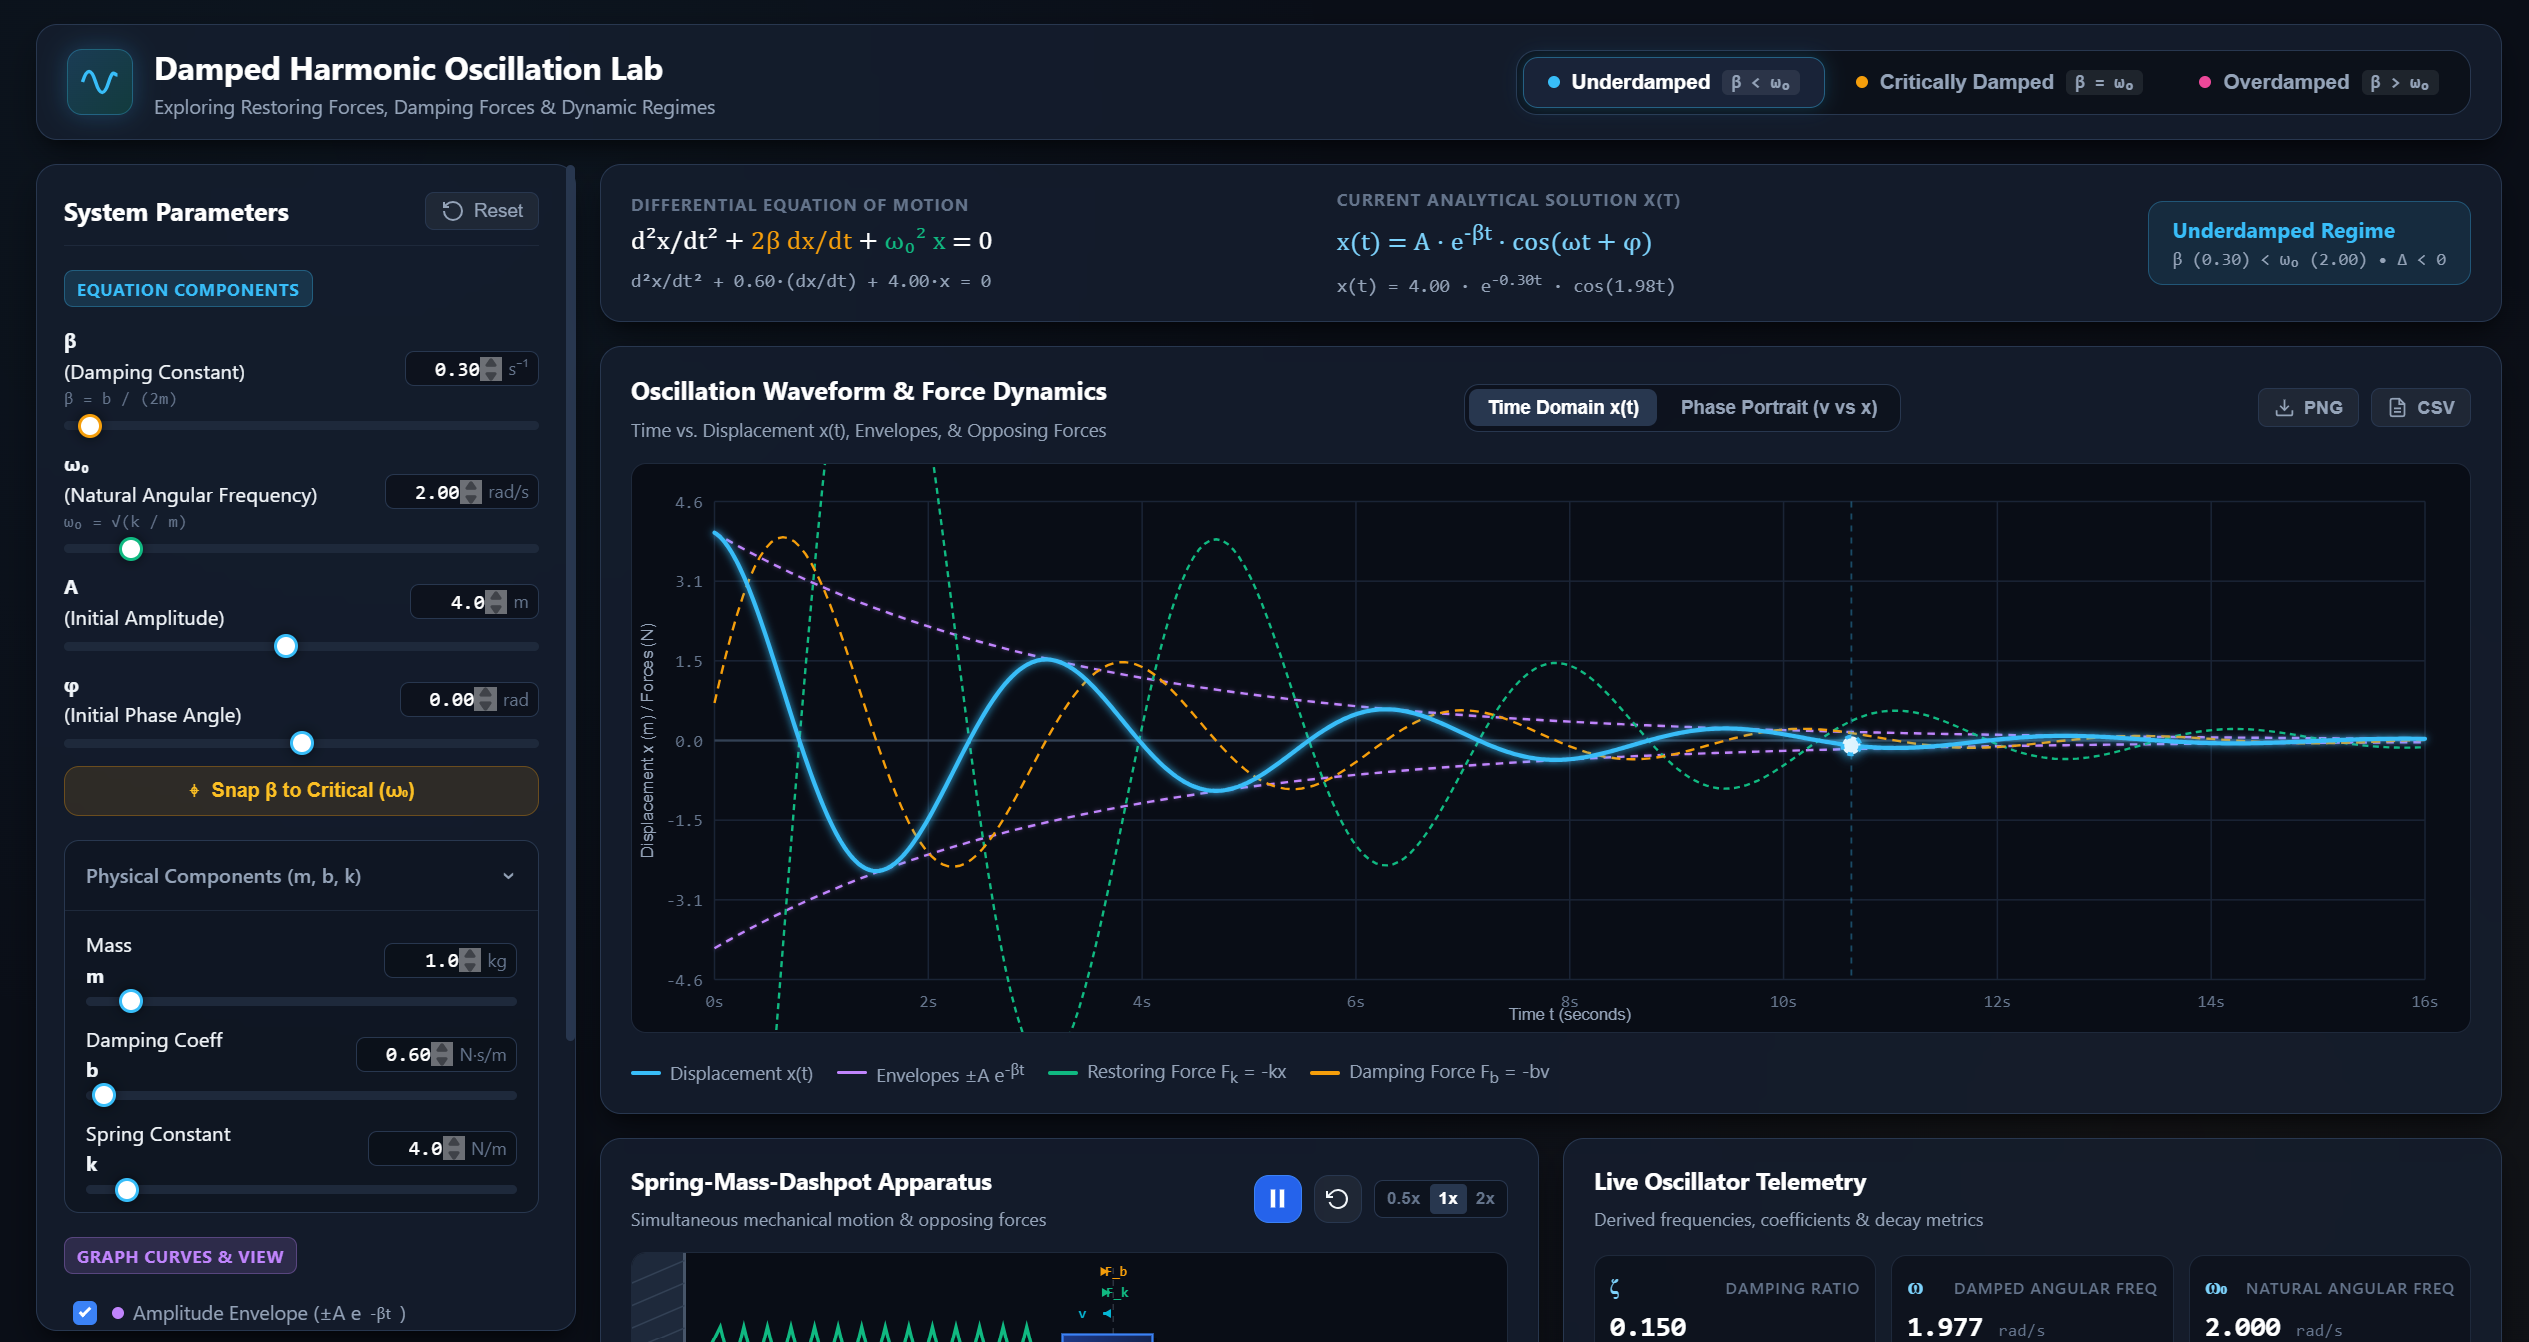This screenshot has width=2529, height=1342.
Task: Click the ω₀ natural frequency stepper arrows
Action: point(471,492)
